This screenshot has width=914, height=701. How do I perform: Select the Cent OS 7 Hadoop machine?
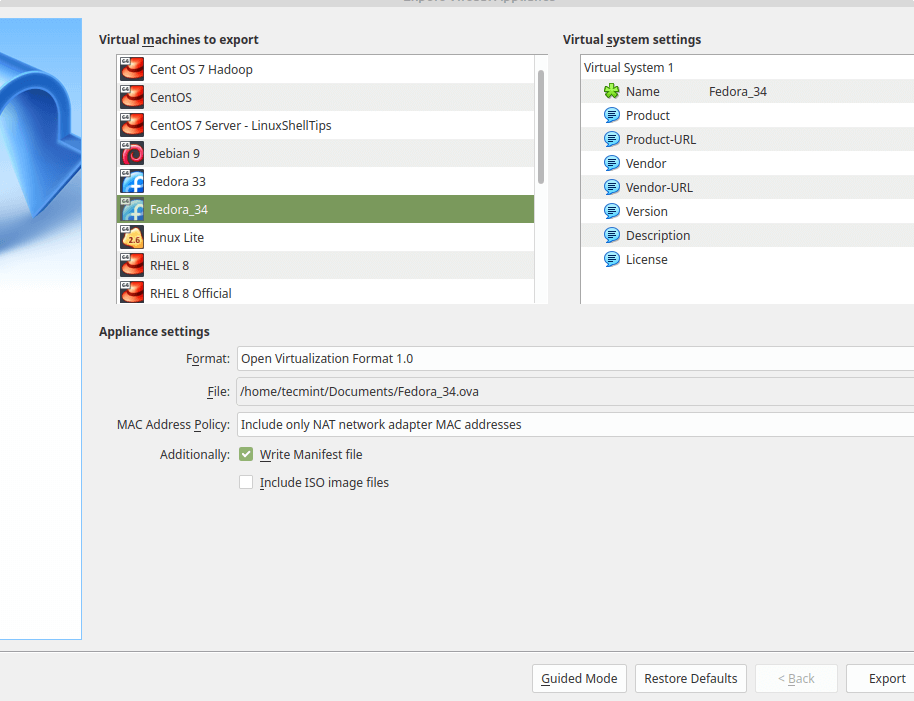[x=326, y=69]
